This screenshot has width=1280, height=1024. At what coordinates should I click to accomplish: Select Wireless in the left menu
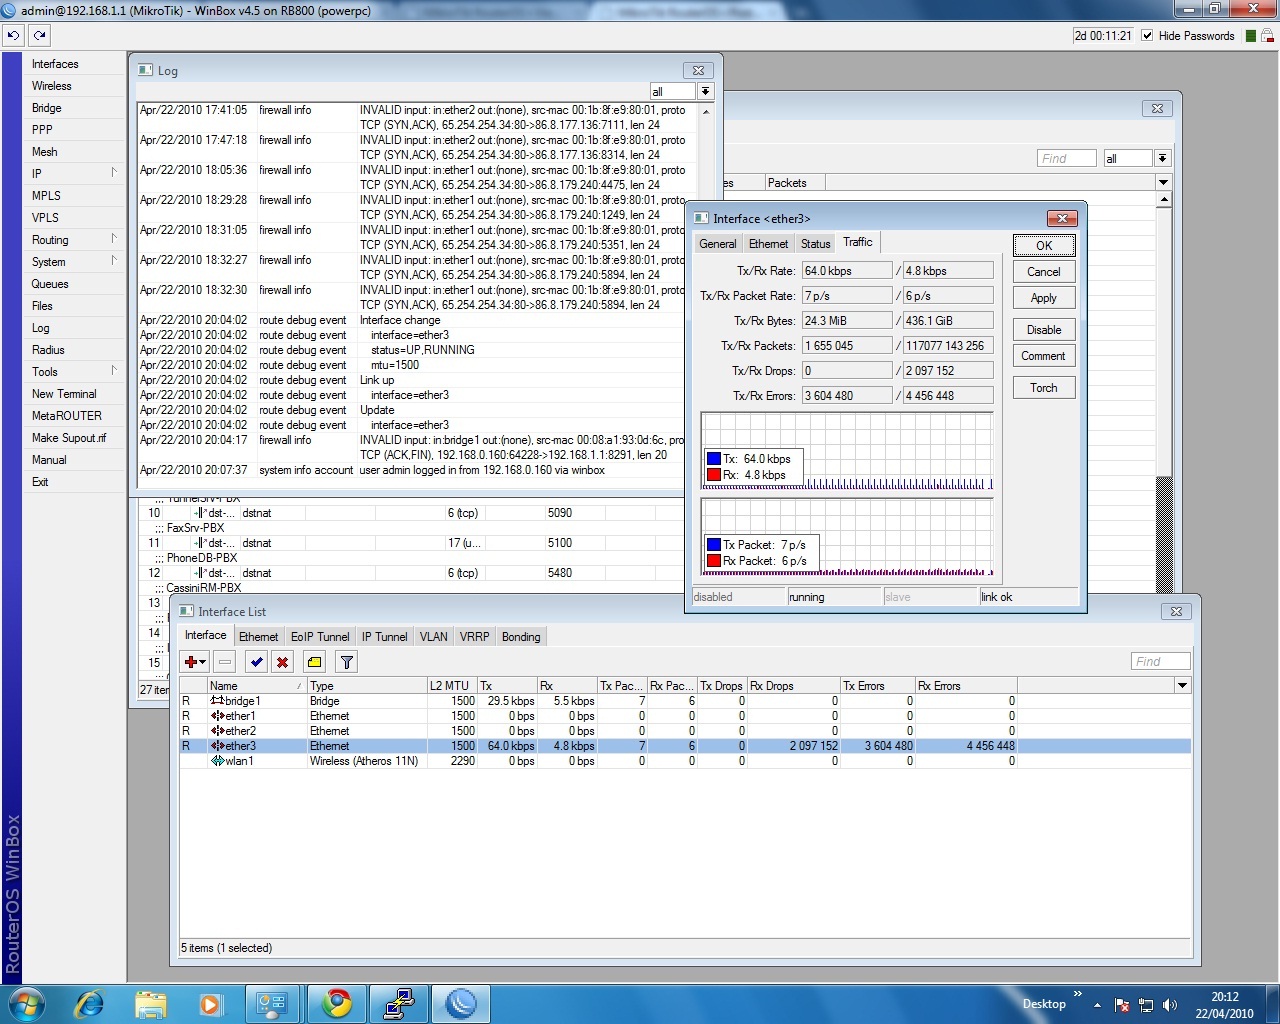(52, 86)
